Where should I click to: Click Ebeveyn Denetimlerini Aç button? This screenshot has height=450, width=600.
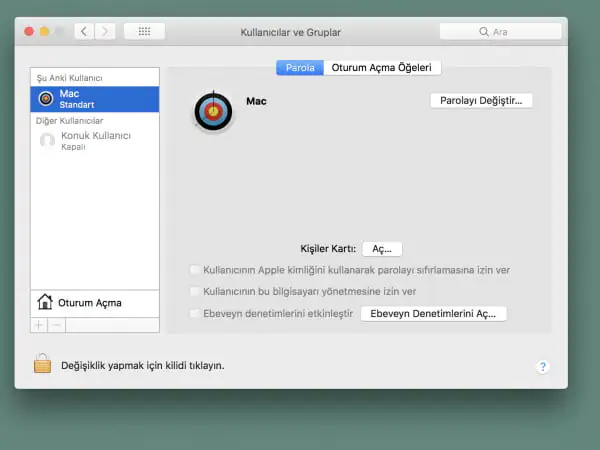pyautogui.click(x=433, y=314)
